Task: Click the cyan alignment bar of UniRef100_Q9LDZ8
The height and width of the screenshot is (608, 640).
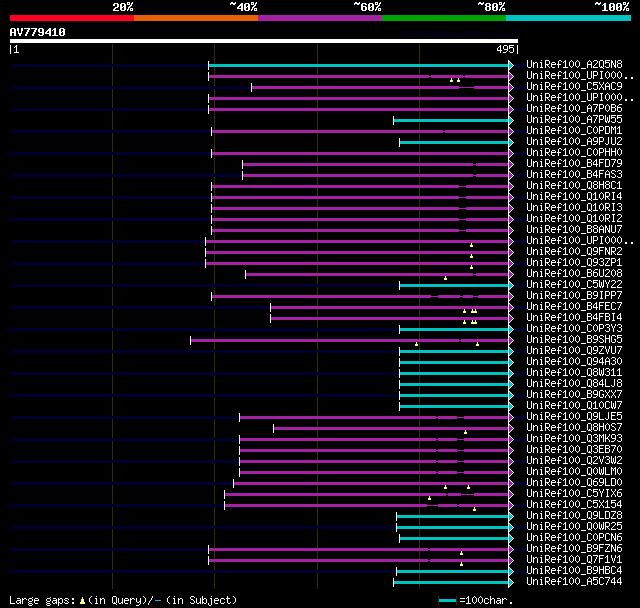Action: point(452,517)
